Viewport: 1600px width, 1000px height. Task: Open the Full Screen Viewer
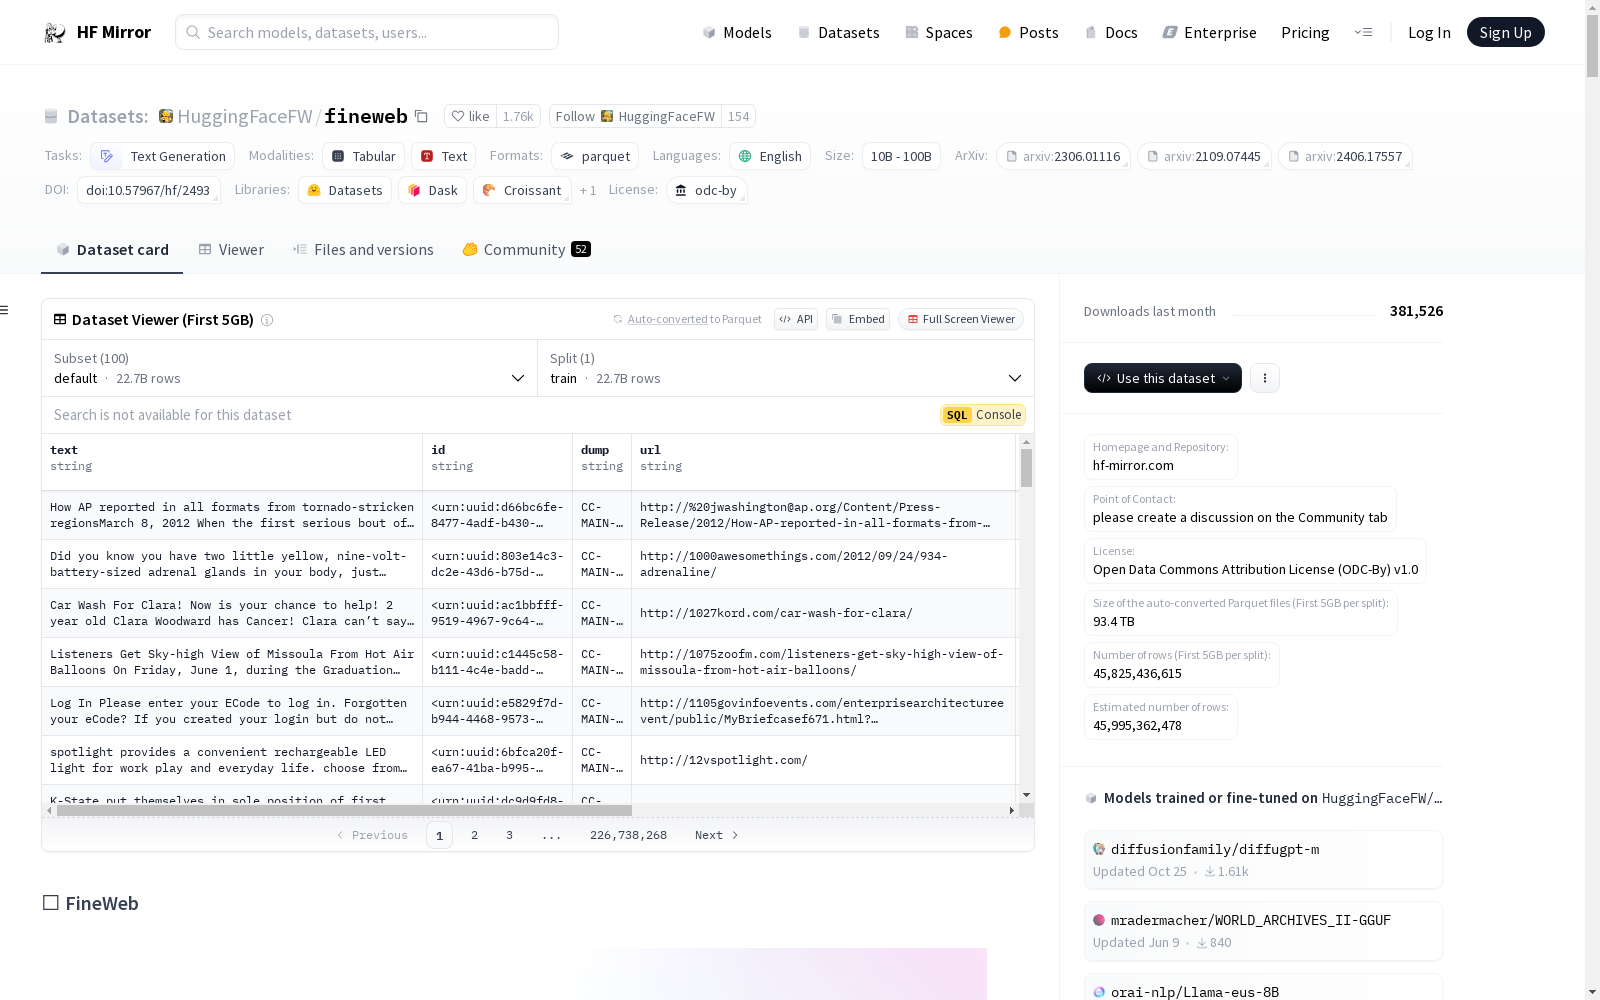pyautogui.click(x=961, y=320)
